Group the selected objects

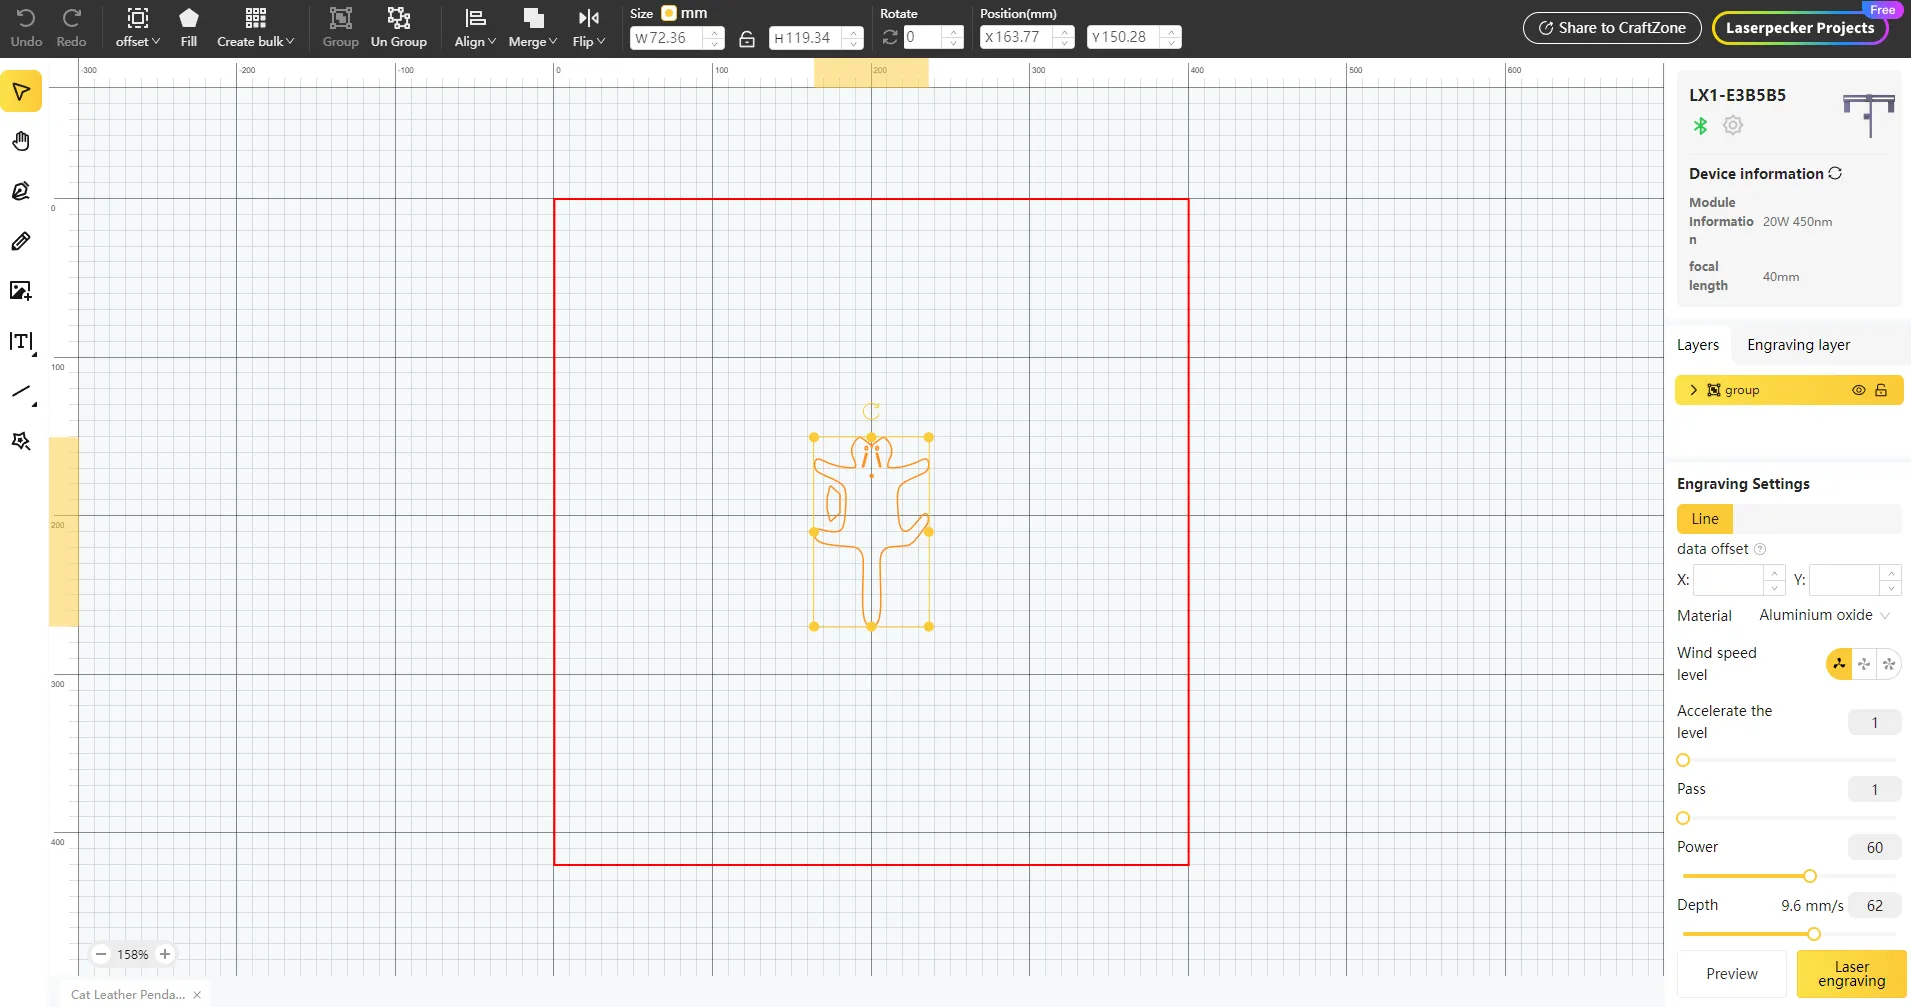[x=340, y=28]
